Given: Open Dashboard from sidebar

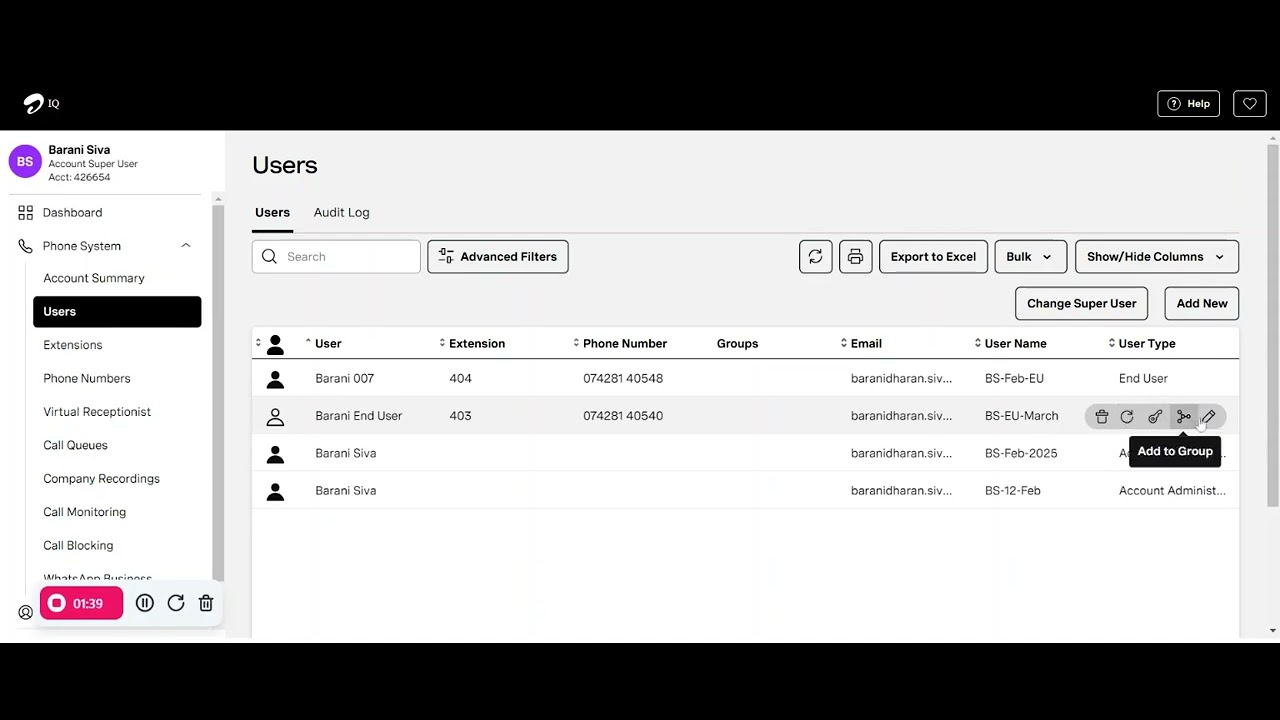Looking at the screenshot, I should tap(72, 213).
